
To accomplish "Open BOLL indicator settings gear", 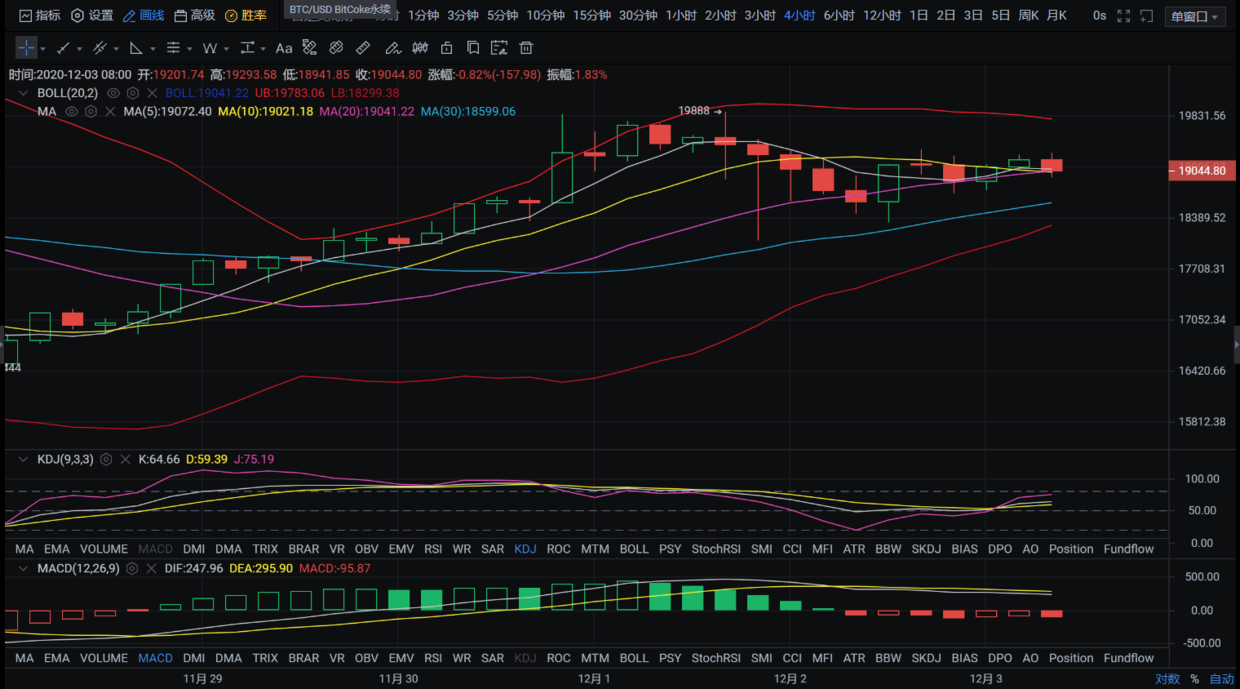I will pyautogui.click(x=132, y=93).
